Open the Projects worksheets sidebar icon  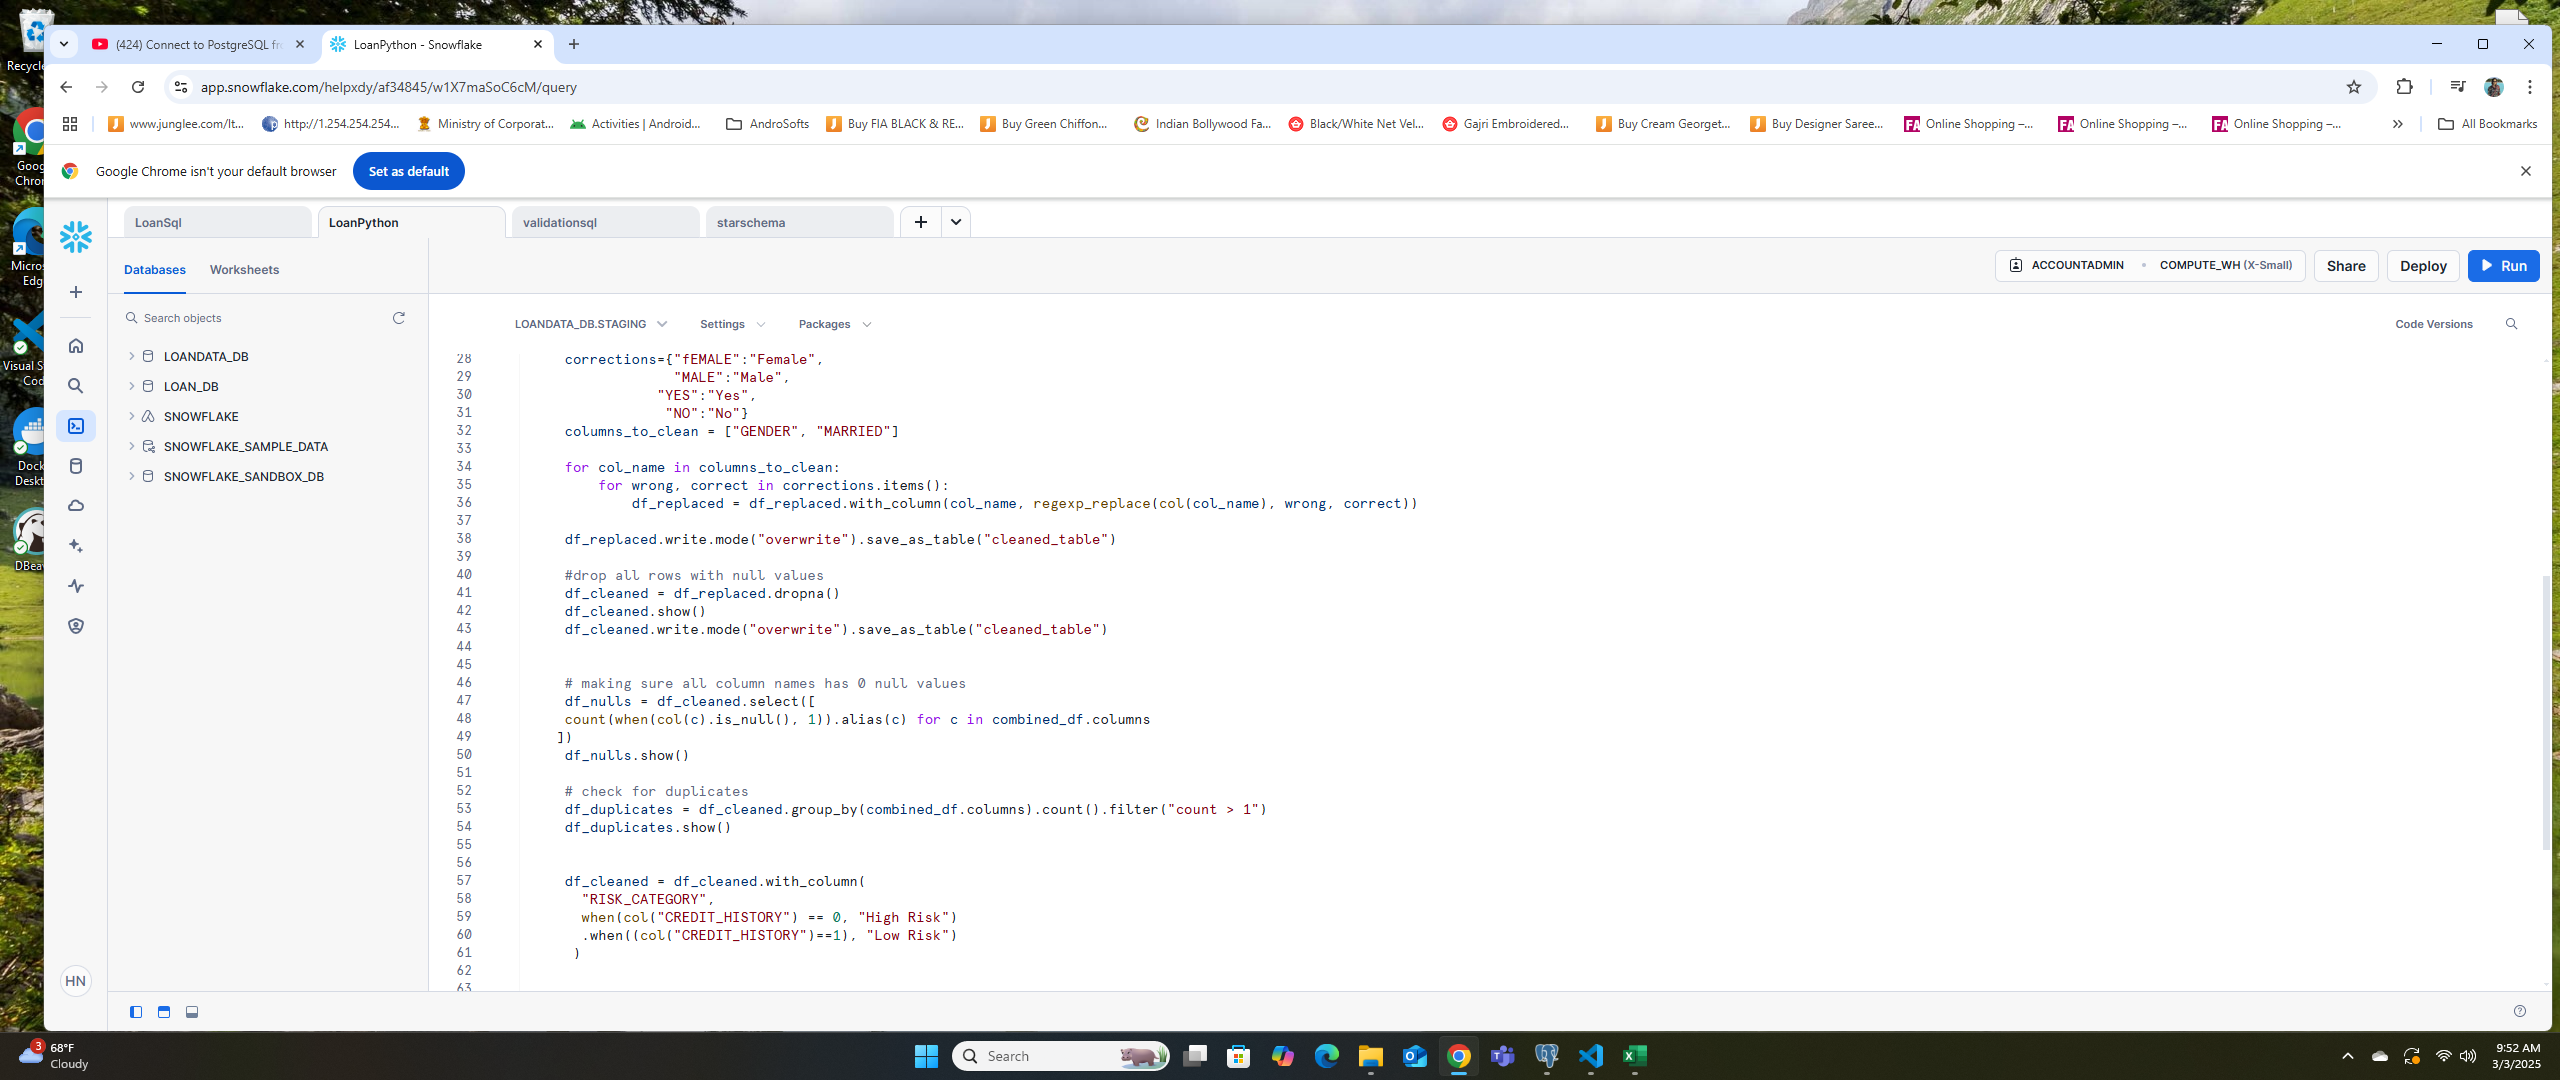coord(76,426)
